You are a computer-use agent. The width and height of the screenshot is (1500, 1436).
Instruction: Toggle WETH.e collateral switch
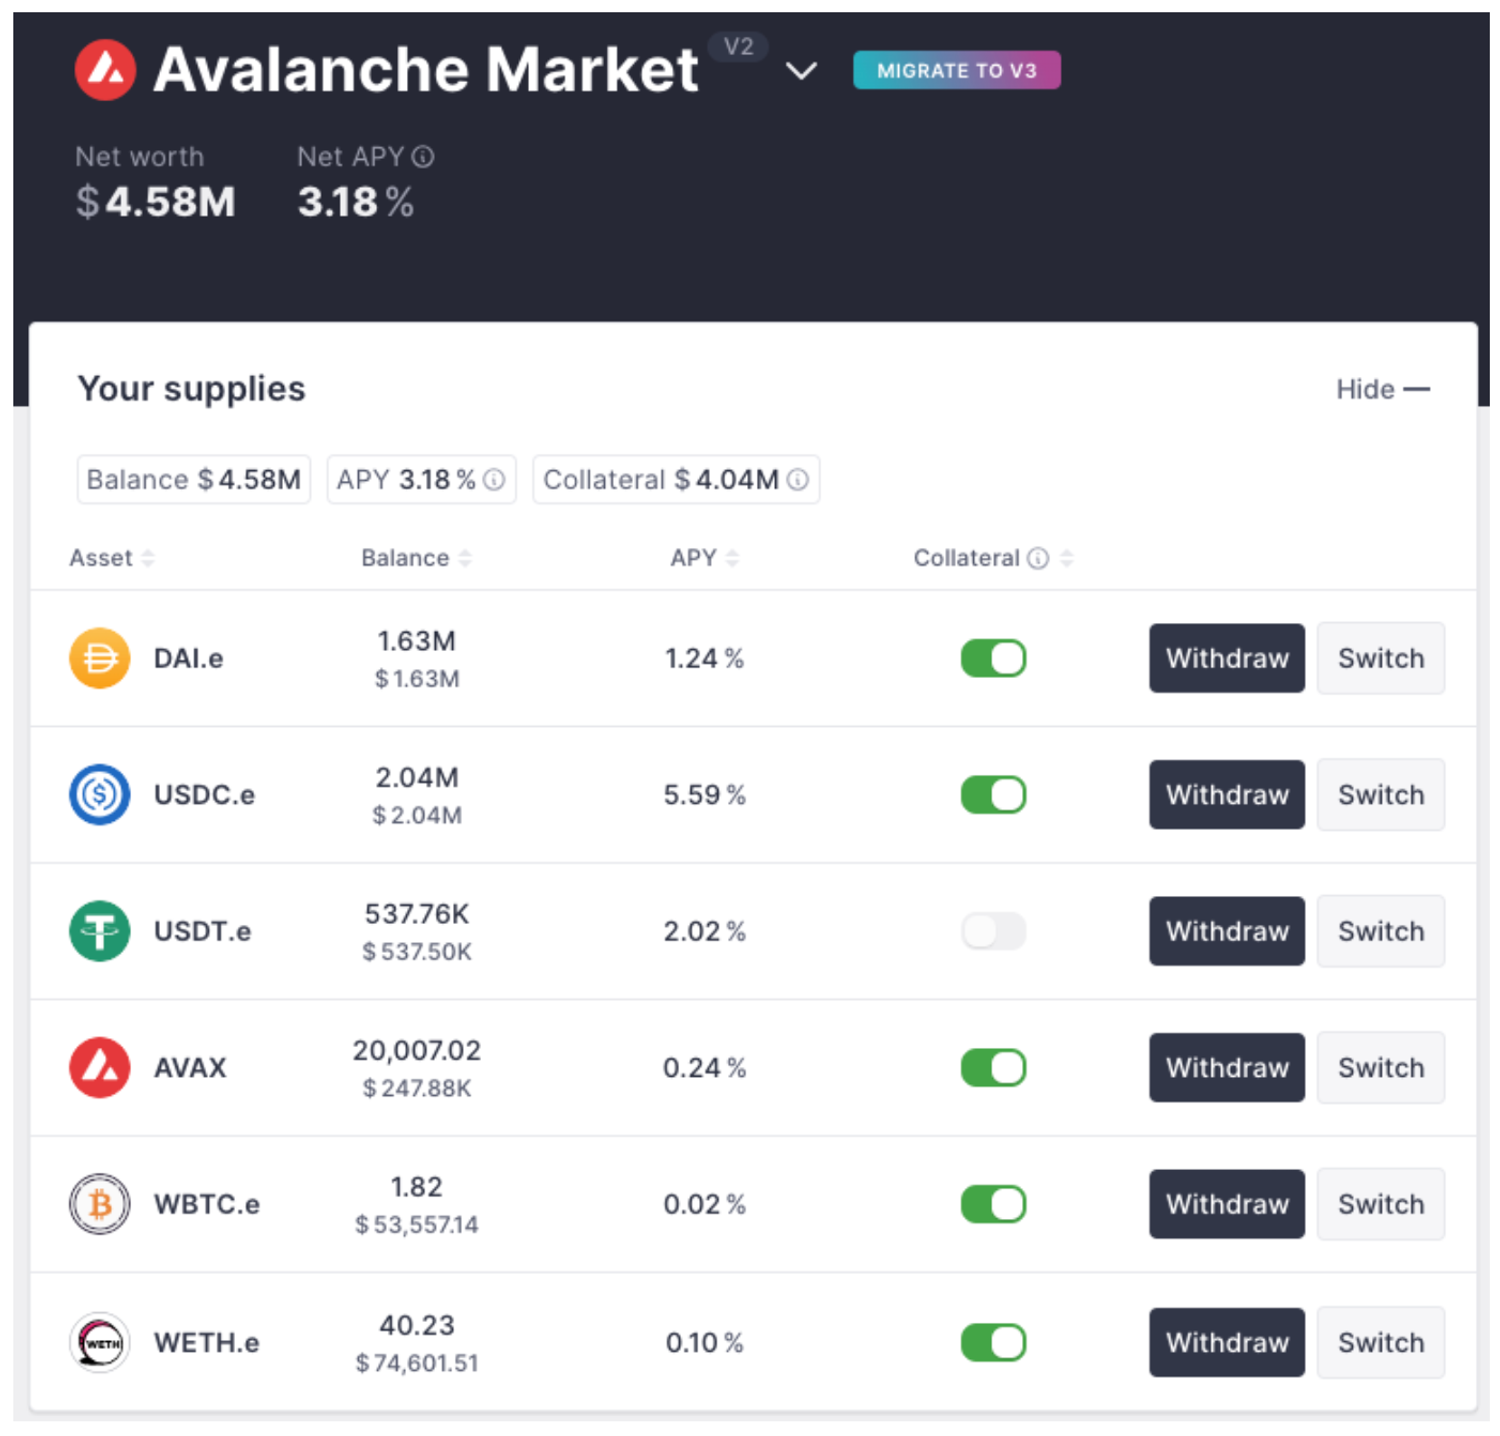(x=993, y=1342)
